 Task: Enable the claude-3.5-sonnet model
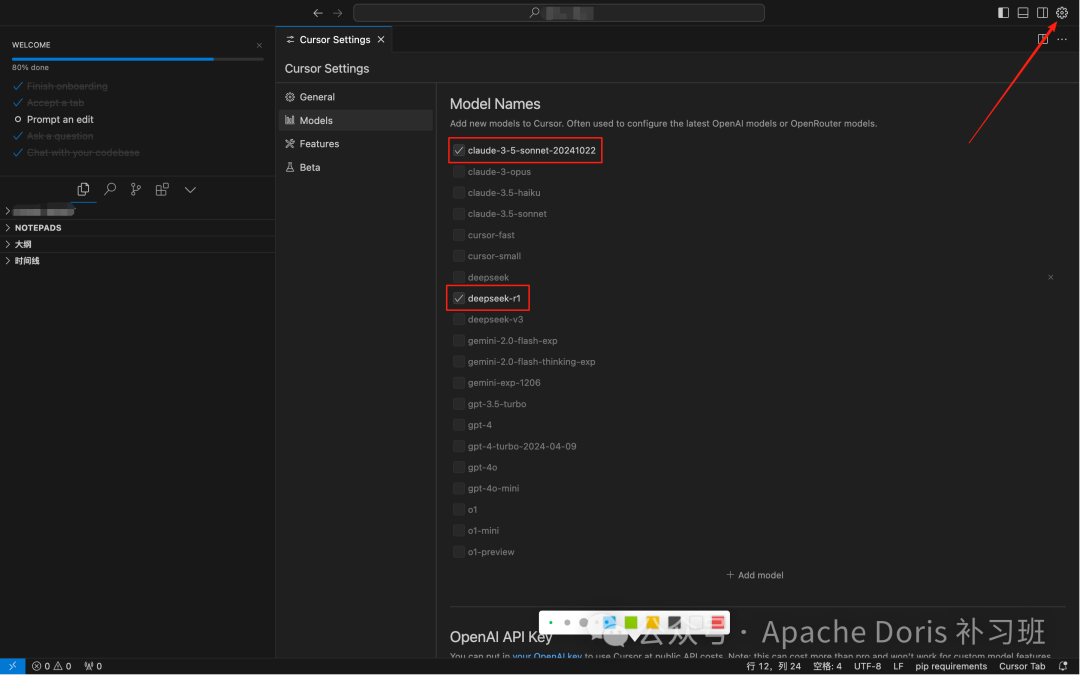pos(459,214)
